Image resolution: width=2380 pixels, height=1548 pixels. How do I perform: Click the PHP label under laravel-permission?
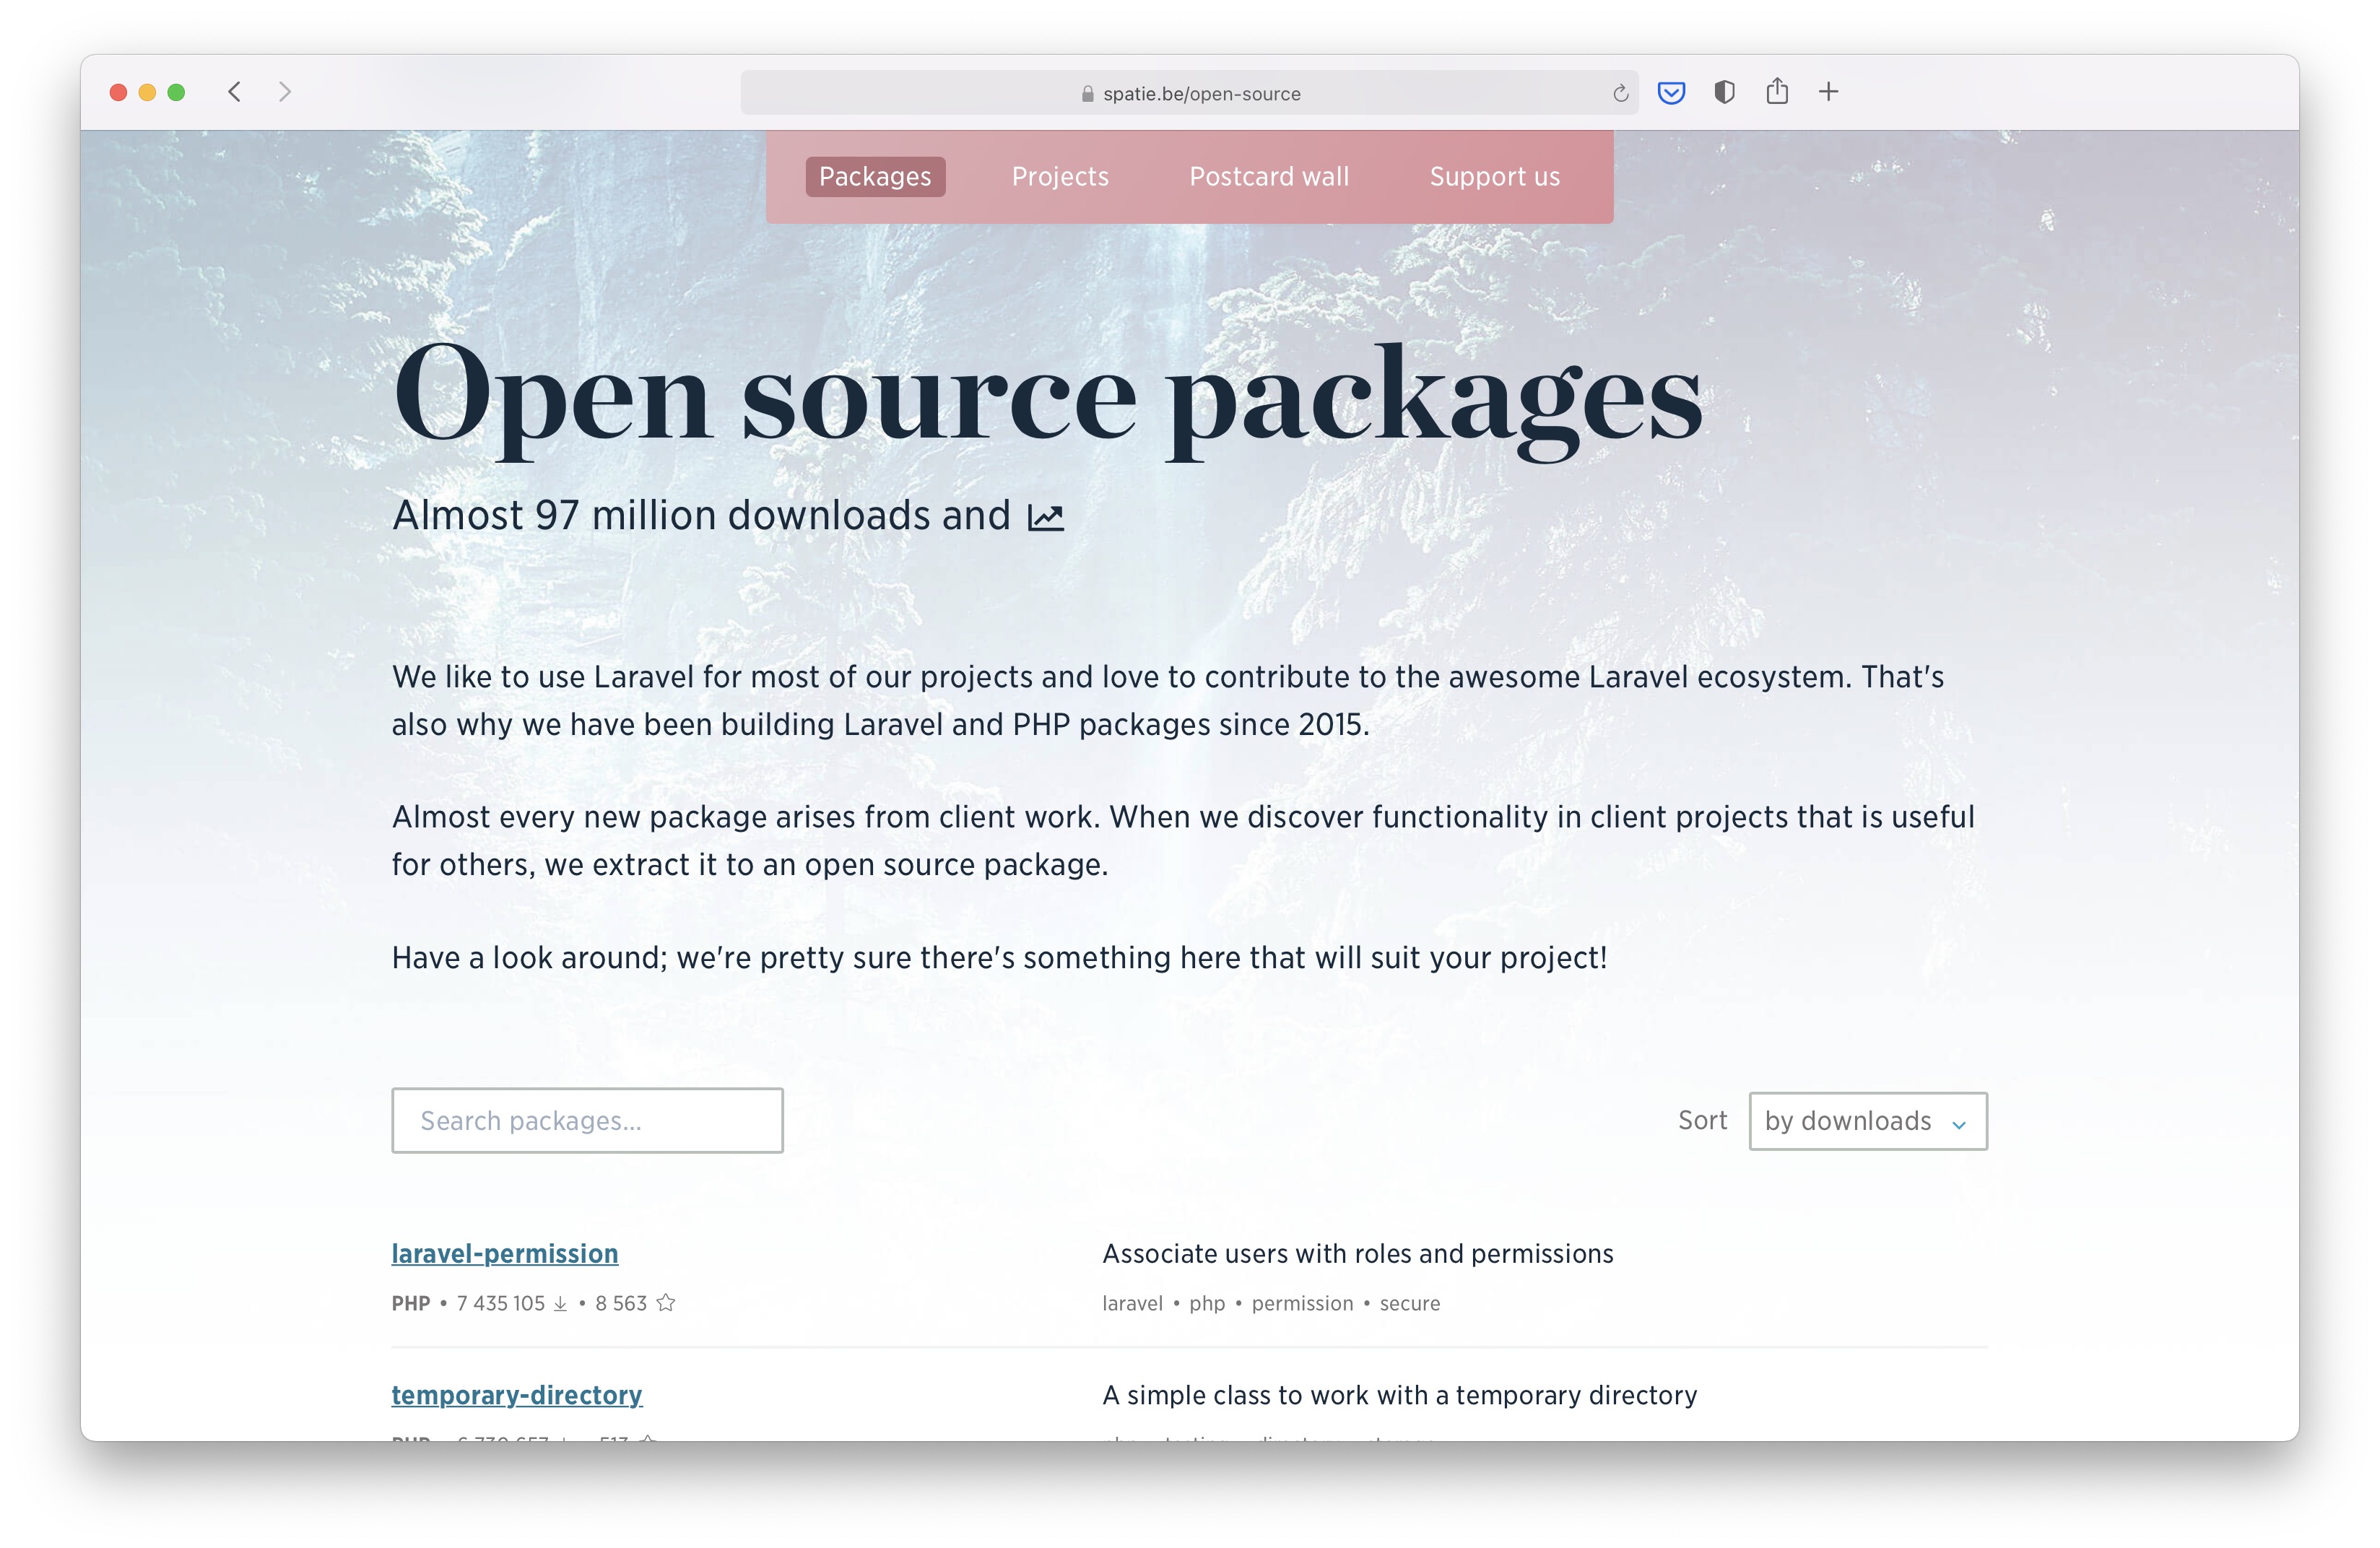[x=411, y=1303]
